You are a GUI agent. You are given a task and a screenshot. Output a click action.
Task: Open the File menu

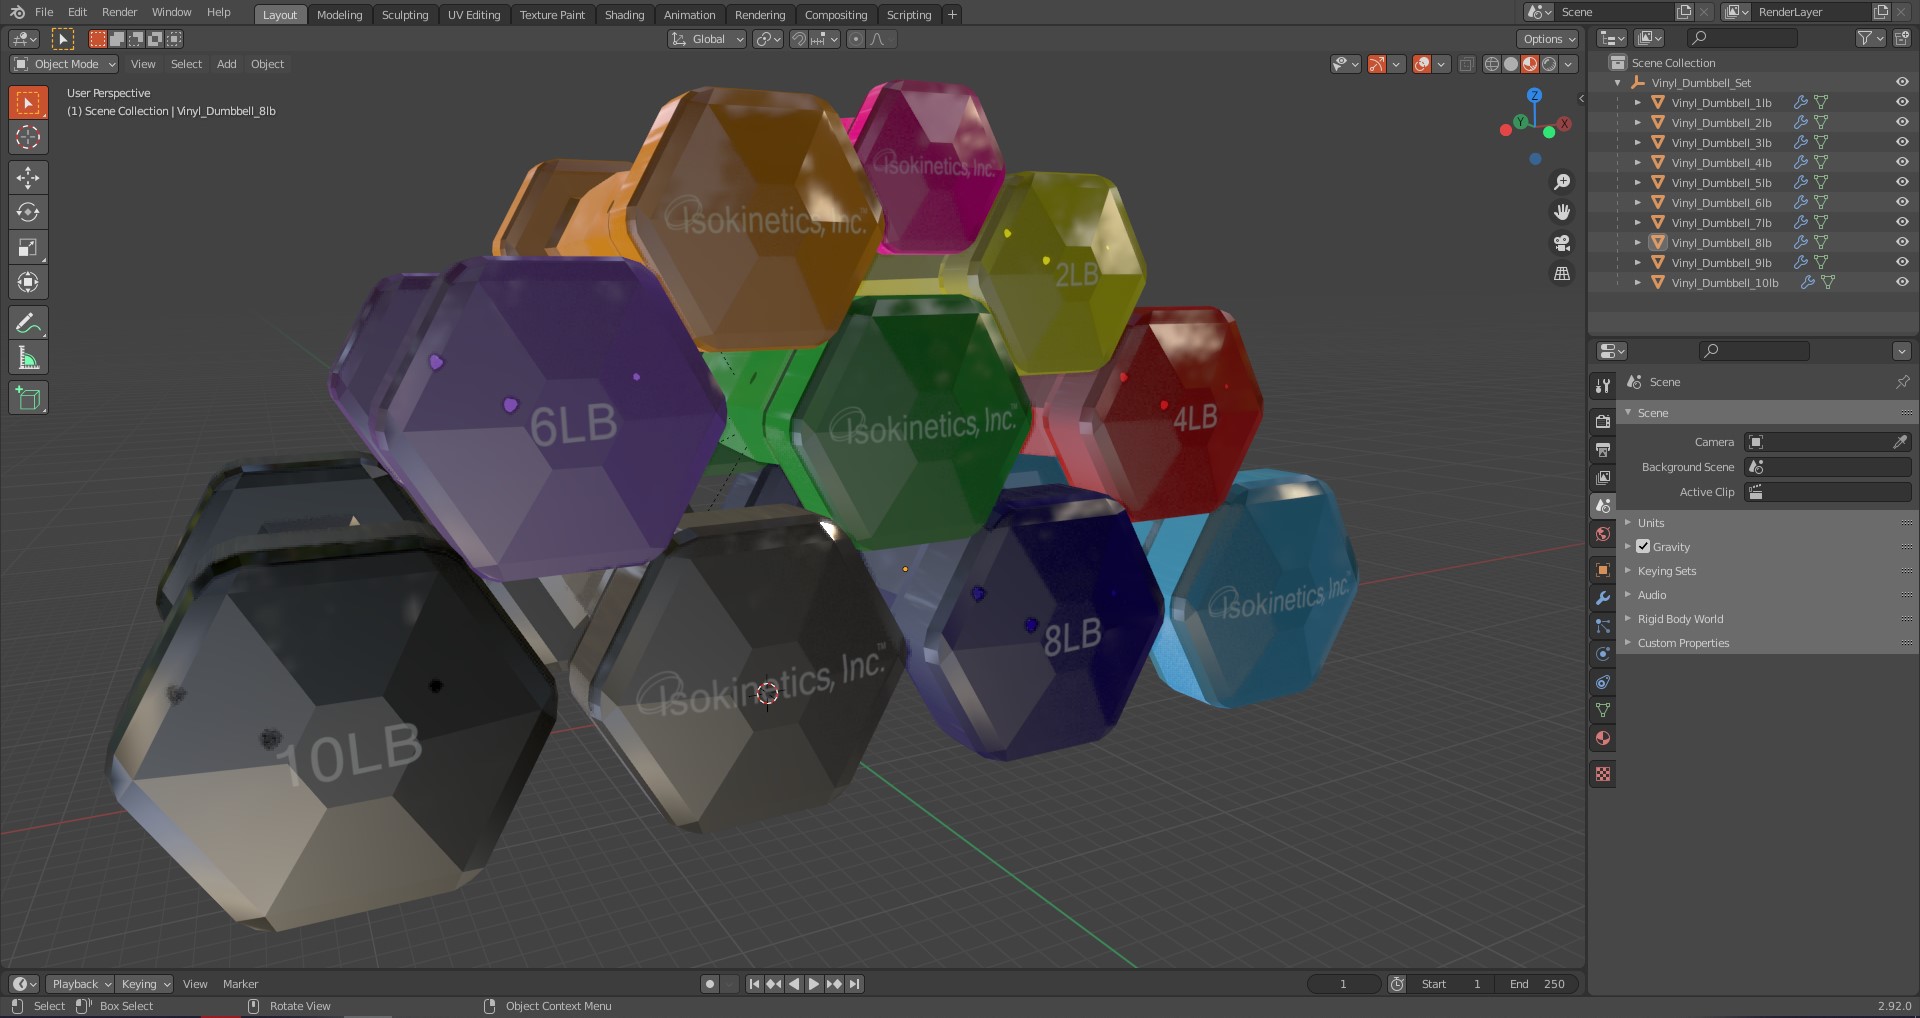click(x=44, y=12)
